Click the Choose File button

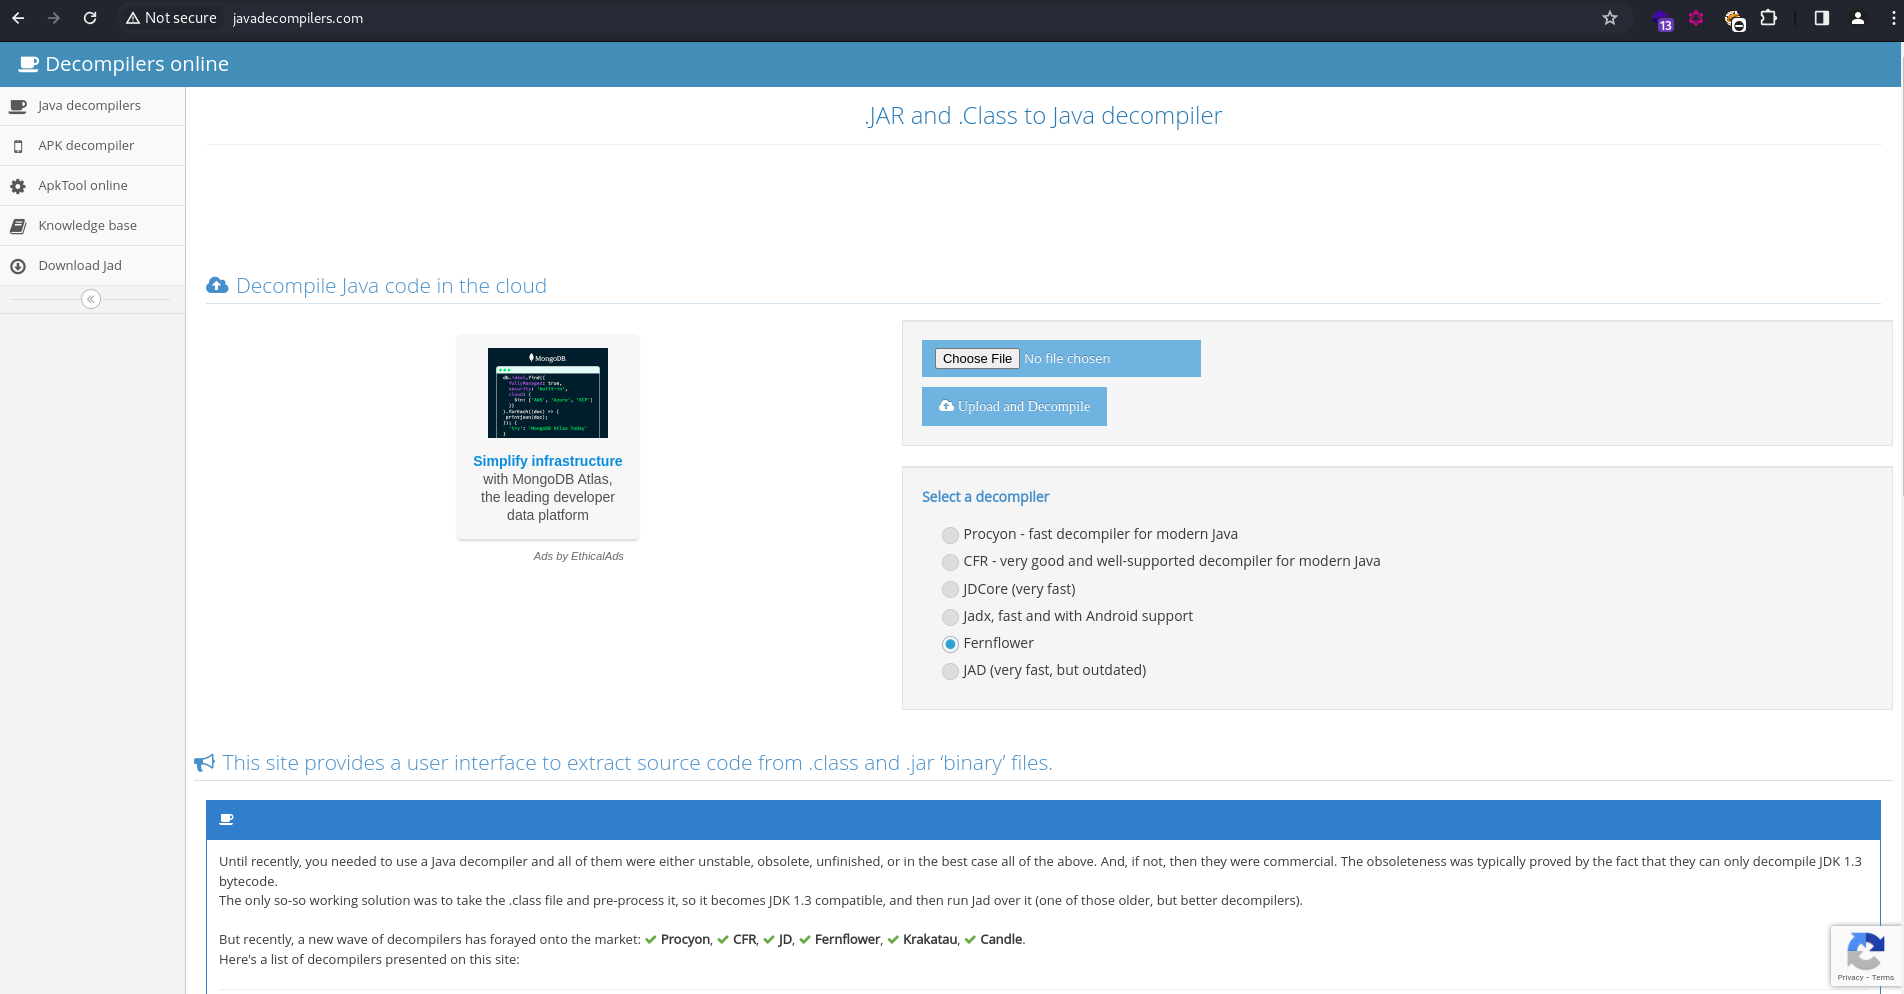977,358
